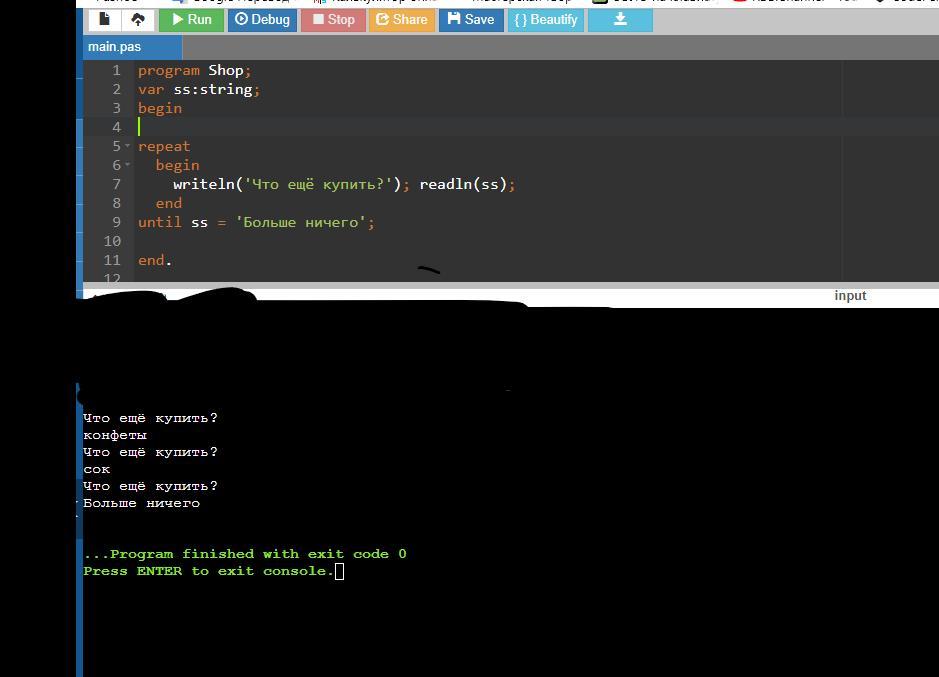Click the 'program Shop;' code line

pos(195,70)
